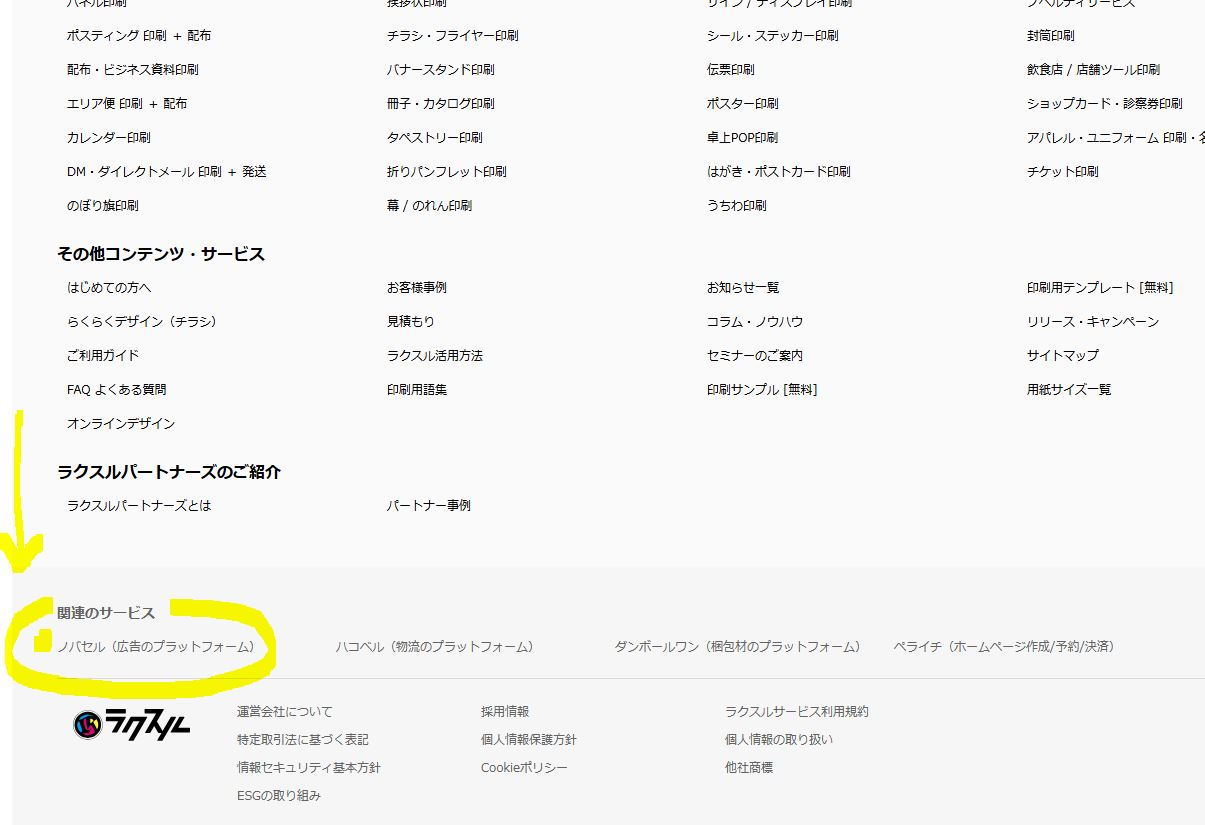Open ラクスル活用方法 link
This screenshot has height=825, width=1205.
tap(435, 356)
